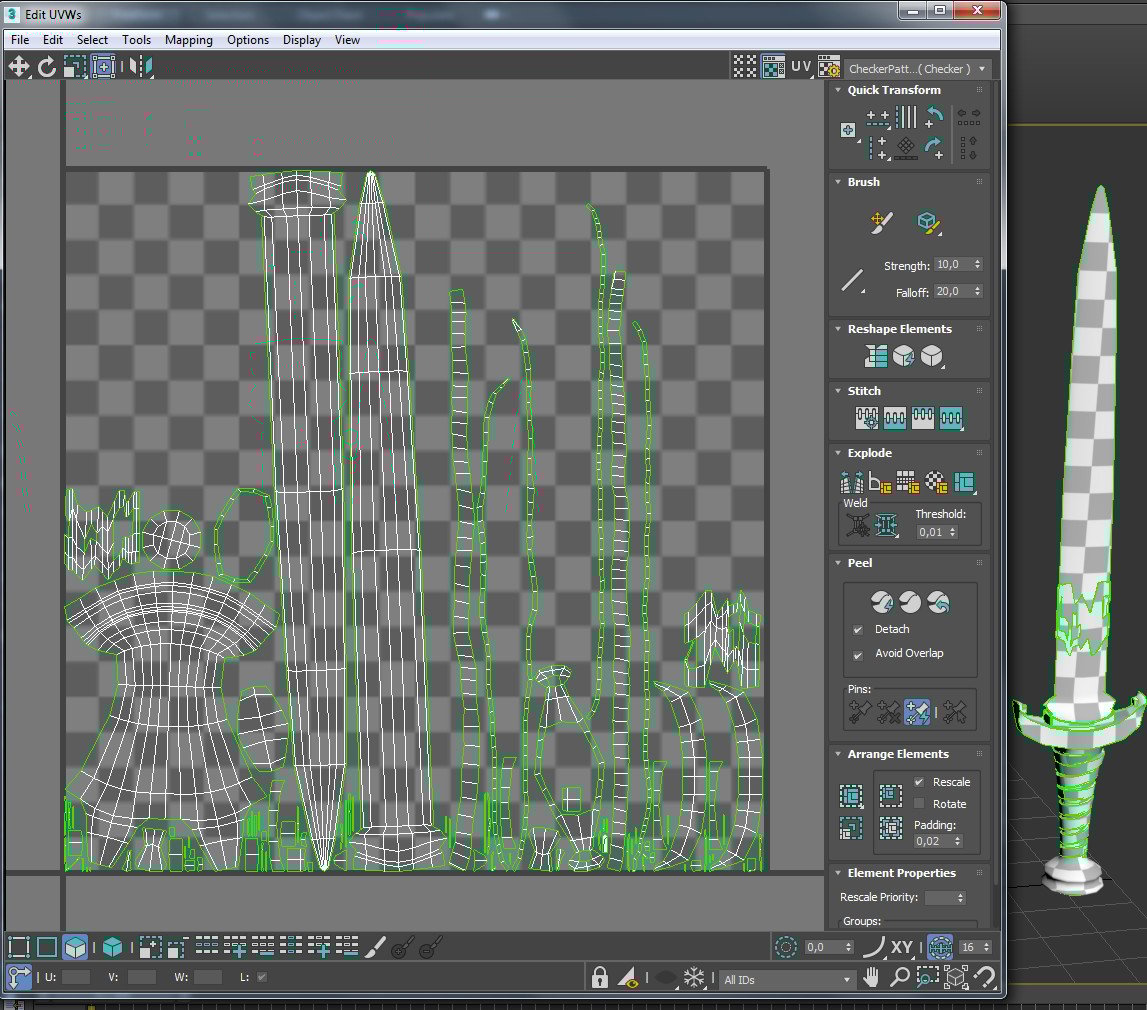The height and width of the screenshot is (1010, 1147).
Task: Toggle Auto Pin Moved Vertices button
Action: (917, 712)
